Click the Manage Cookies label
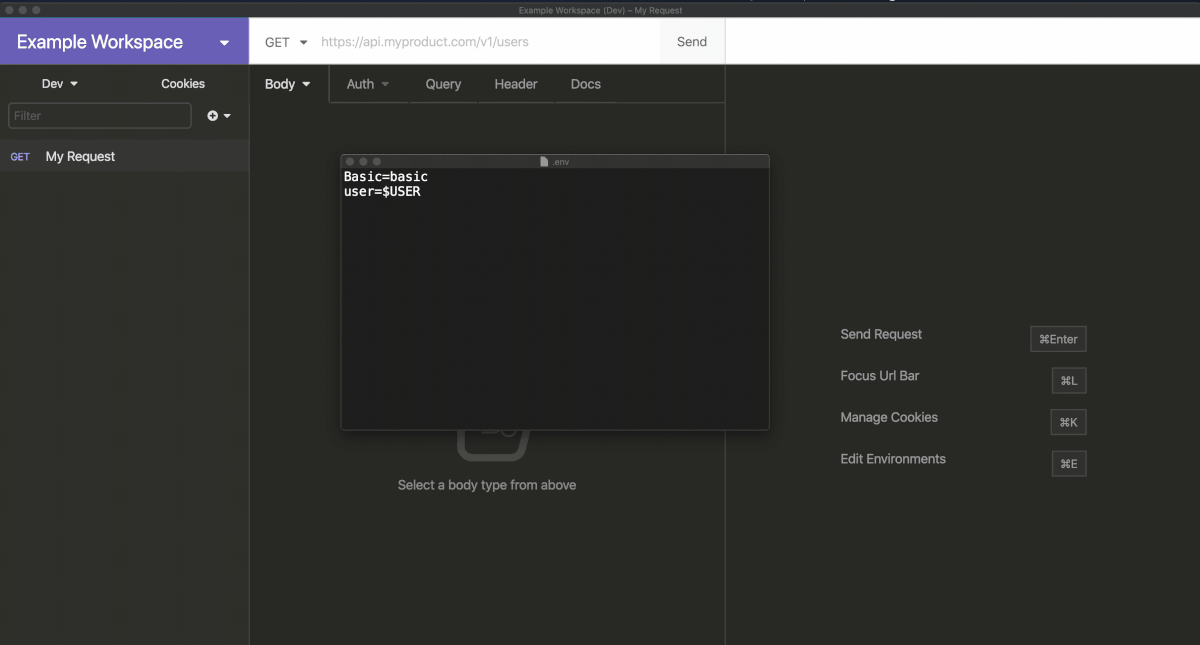Image resolution: width=1200 pixels, height=645 pixels. 889,417
